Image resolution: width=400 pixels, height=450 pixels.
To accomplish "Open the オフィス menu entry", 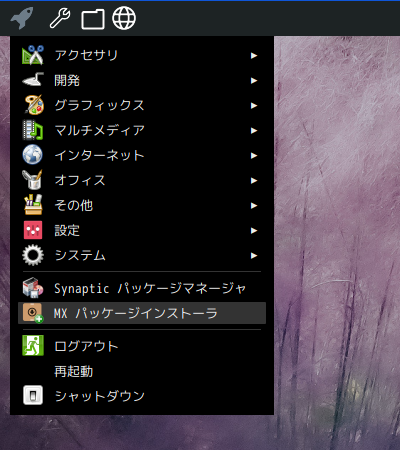I will 142,180.
